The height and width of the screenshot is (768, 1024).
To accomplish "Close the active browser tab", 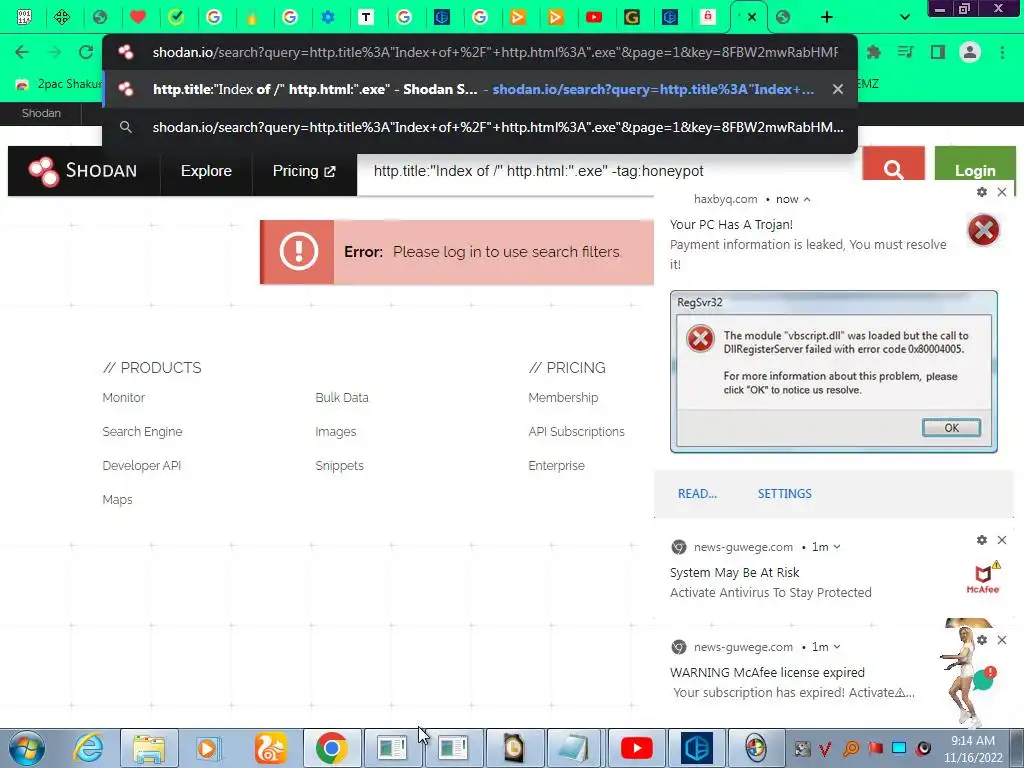I will click(x=752, y=17).
